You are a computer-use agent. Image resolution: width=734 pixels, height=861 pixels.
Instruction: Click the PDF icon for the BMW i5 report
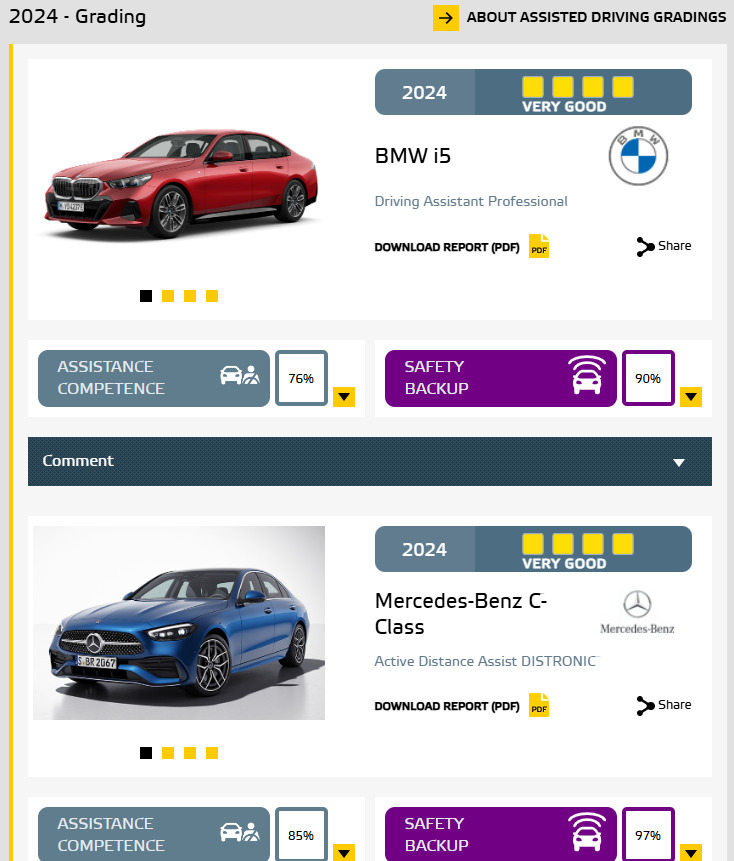(539, 246)
